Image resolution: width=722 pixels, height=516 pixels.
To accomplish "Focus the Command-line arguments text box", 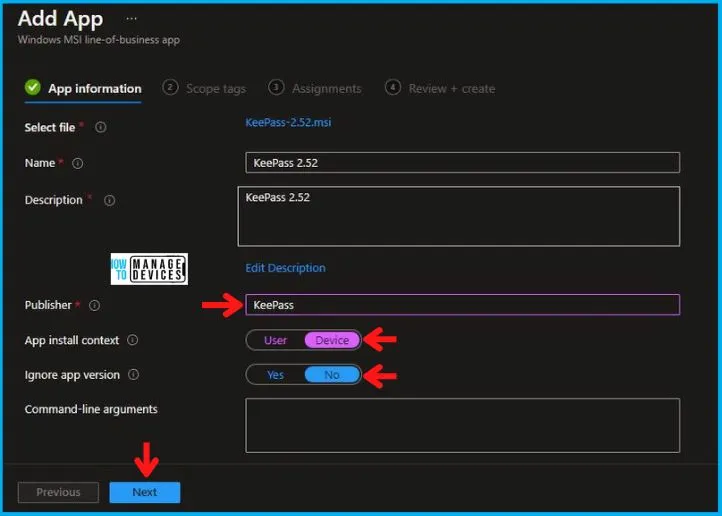I will (462, 425).
